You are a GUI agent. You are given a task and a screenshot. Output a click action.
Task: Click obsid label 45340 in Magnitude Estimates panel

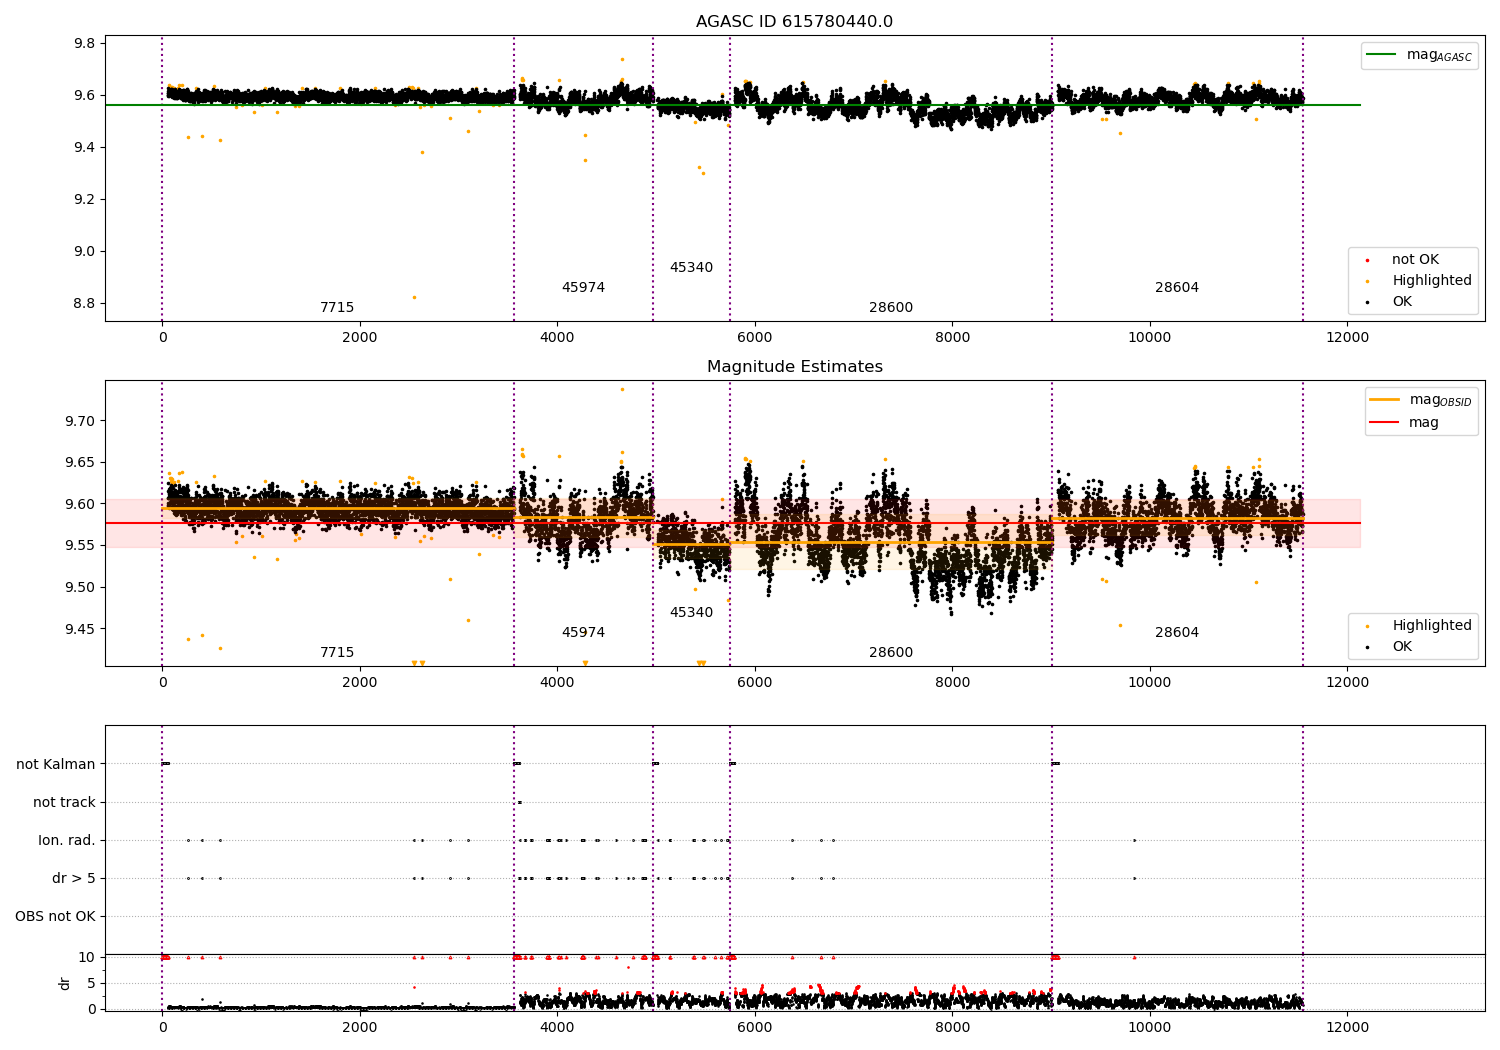[x=691, y=613]
